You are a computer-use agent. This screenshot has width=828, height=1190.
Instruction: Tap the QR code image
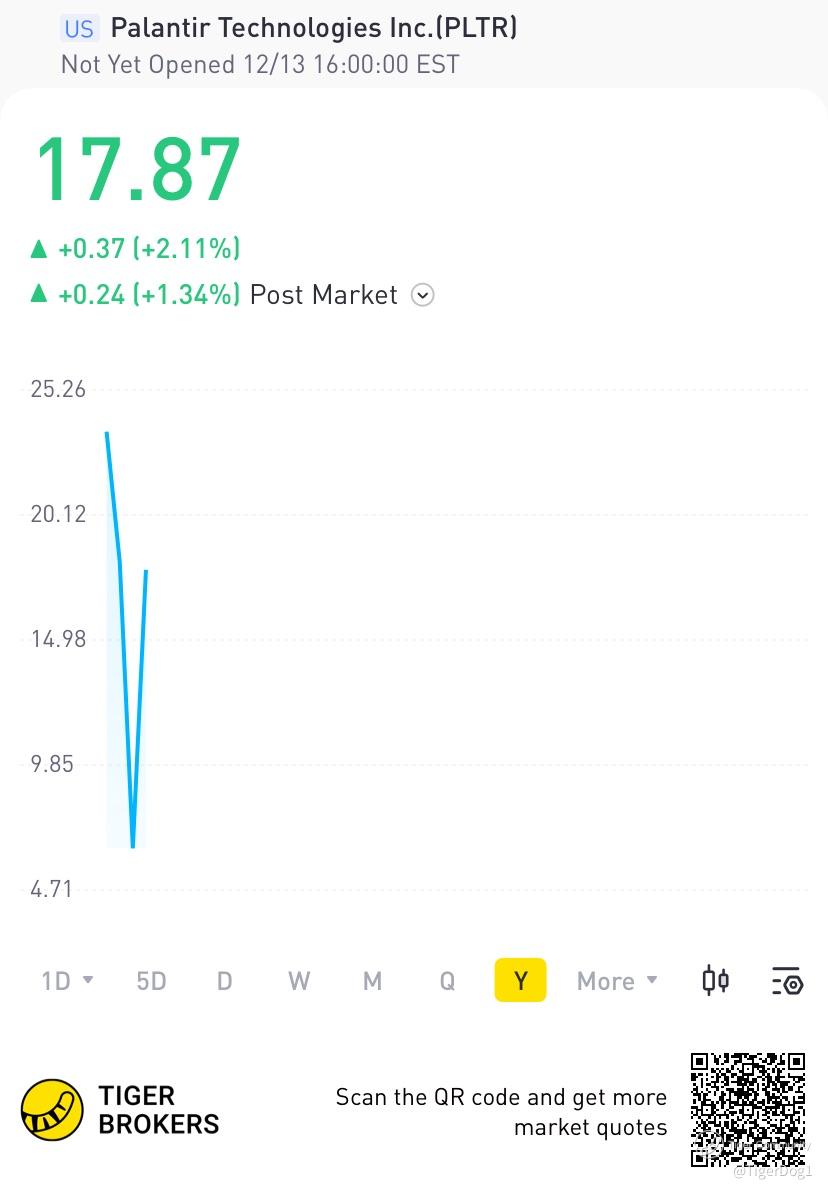point(748,1108)
